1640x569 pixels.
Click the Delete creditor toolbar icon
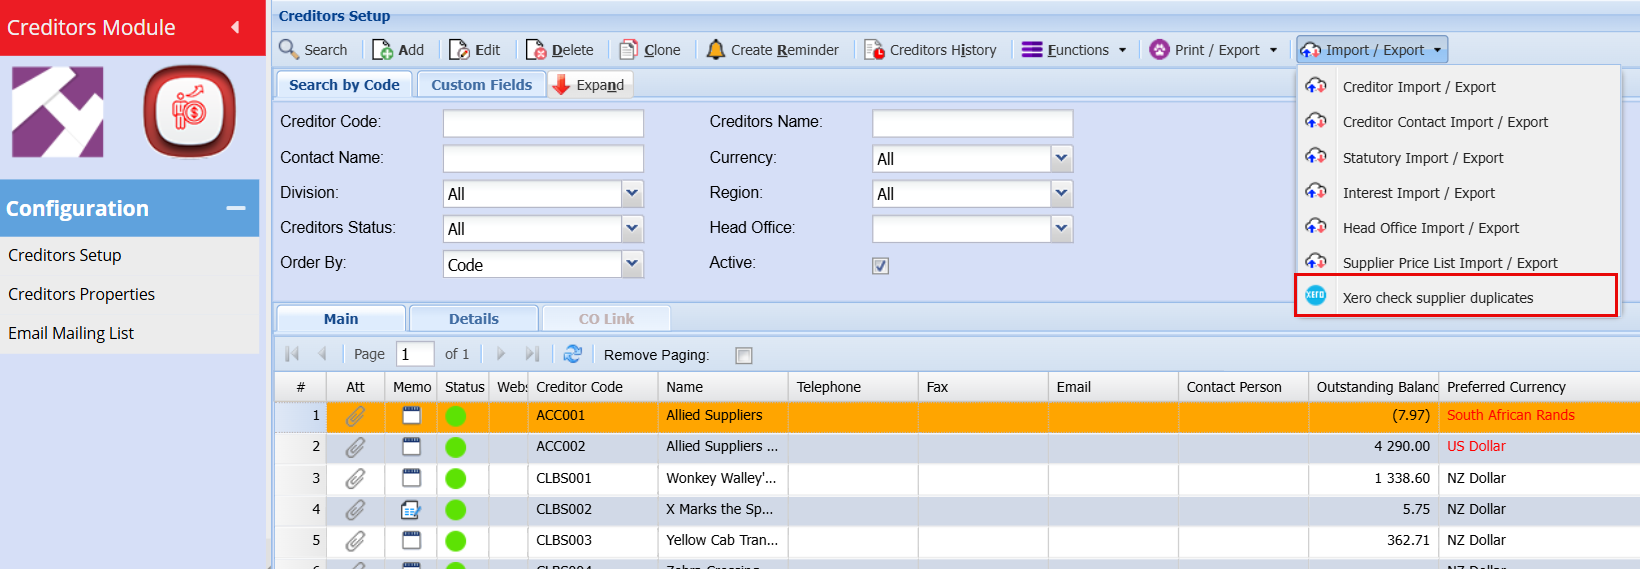point(536,50)
